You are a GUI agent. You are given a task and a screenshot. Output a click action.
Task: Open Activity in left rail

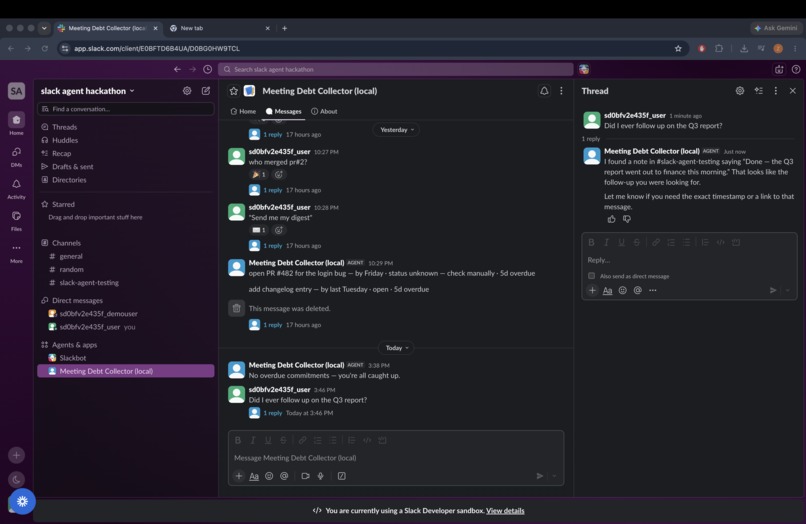16,189
